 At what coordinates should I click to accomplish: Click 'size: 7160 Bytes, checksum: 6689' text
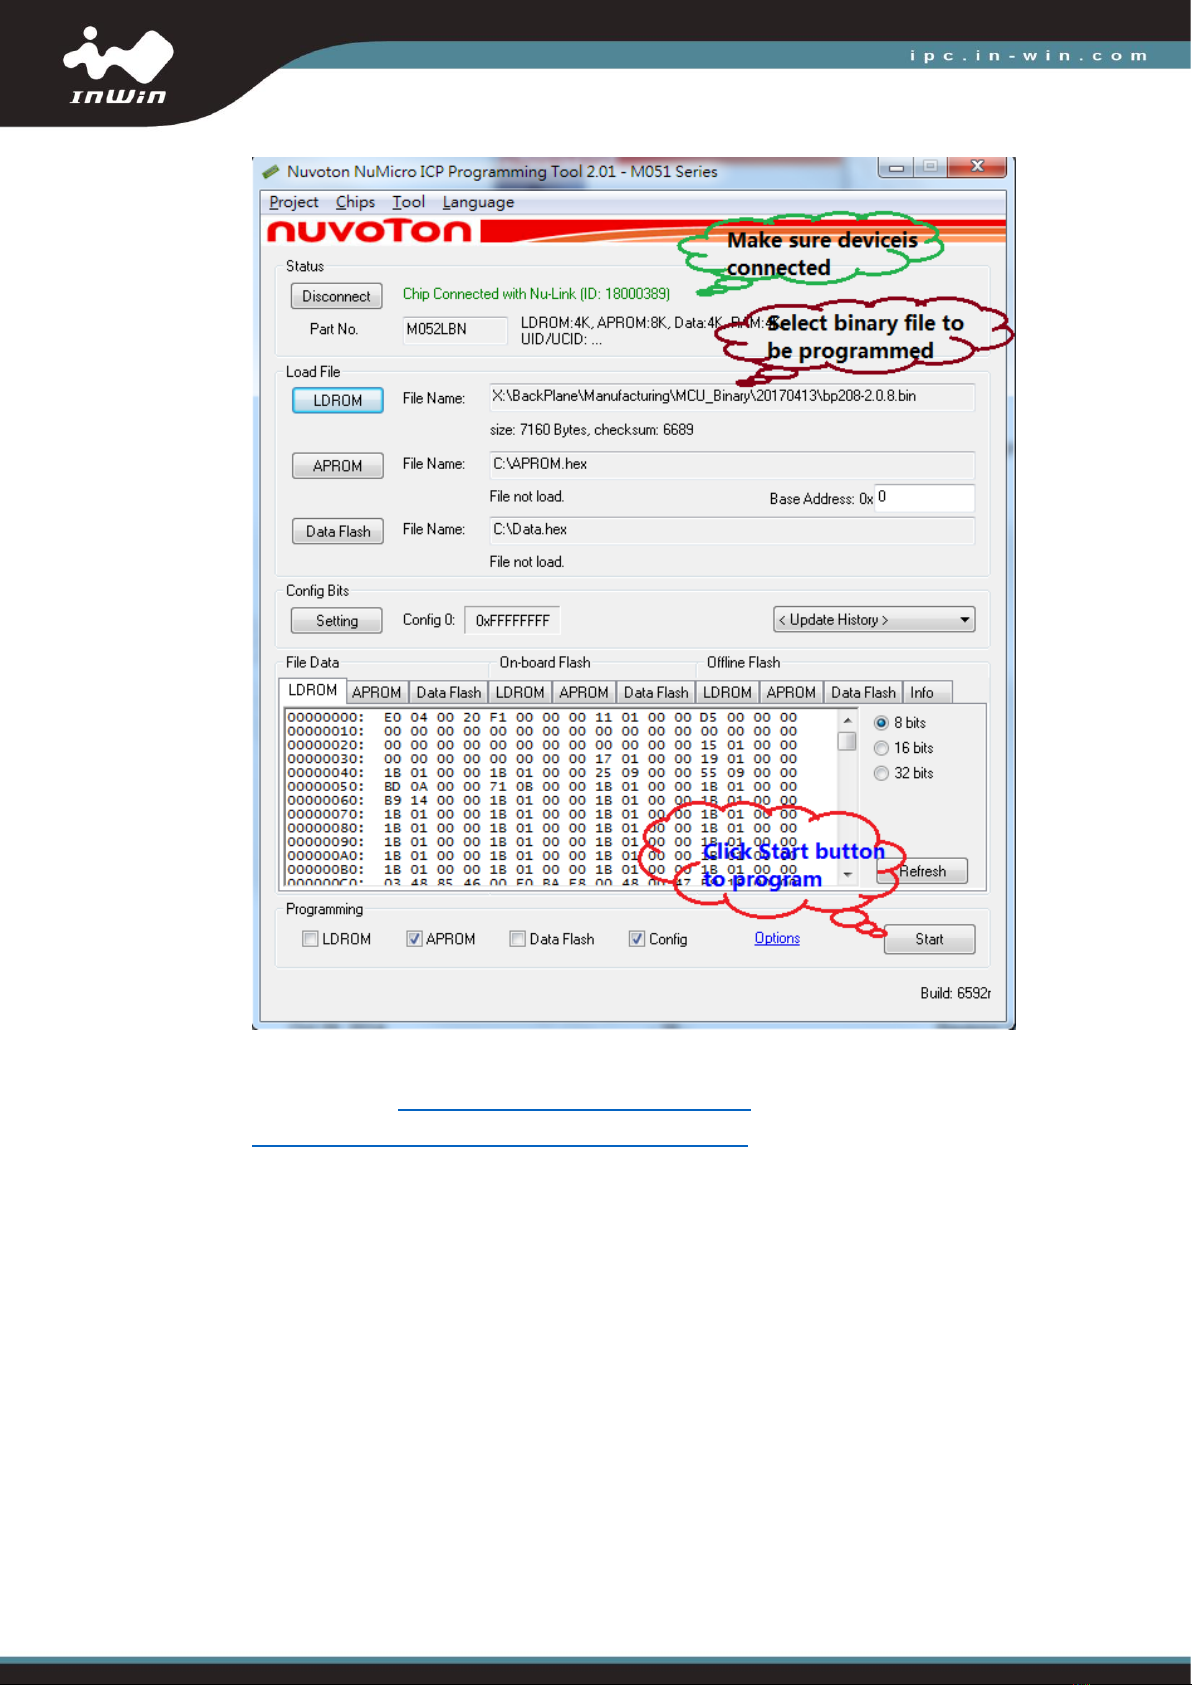tap(591, 430)
